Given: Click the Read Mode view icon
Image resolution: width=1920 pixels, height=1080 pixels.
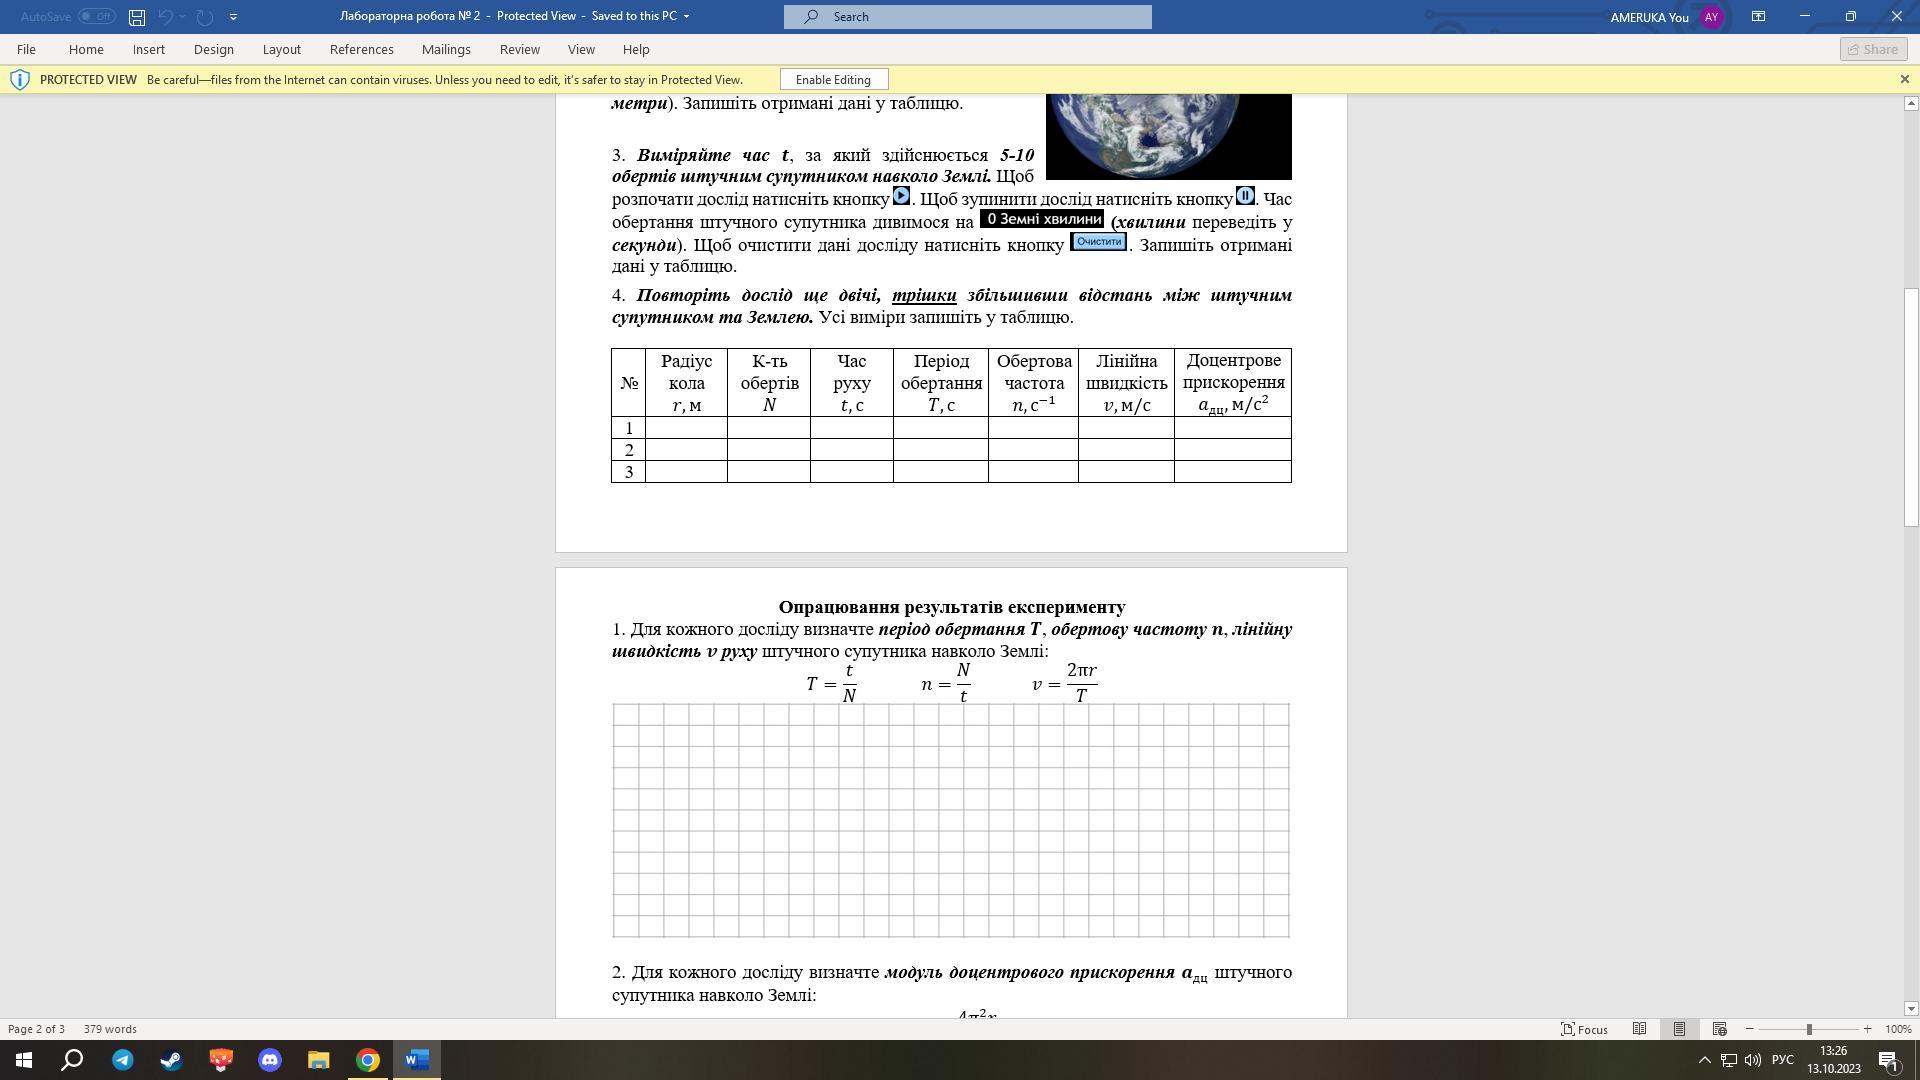Looking at the screenshot, I should (x=1639, y=1029).
